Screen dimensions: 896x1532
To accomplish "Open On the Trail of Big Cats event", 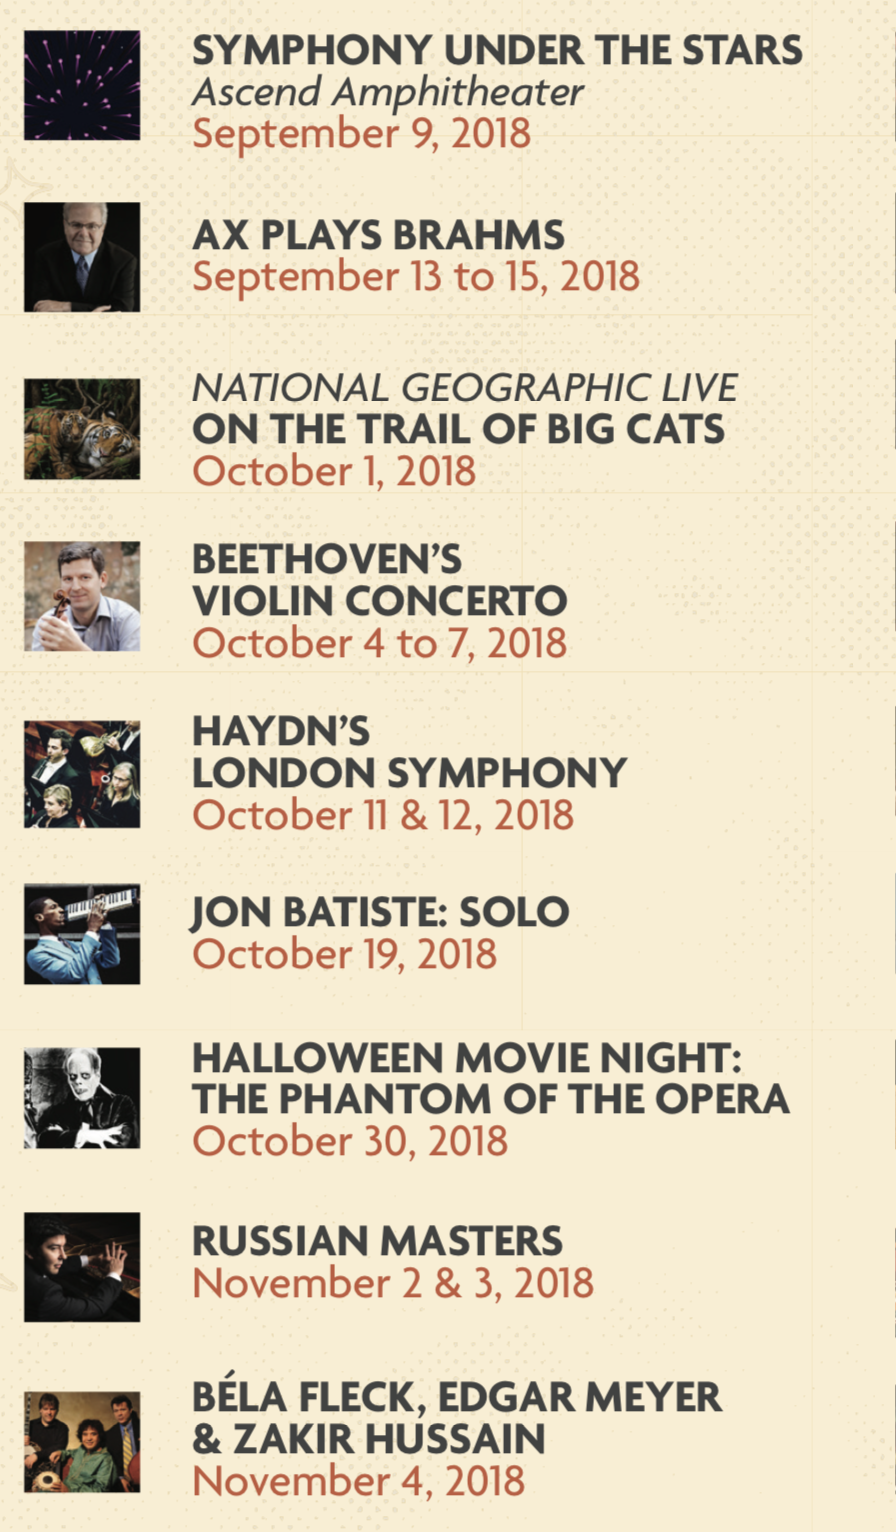I will click(x=458, y=429).
